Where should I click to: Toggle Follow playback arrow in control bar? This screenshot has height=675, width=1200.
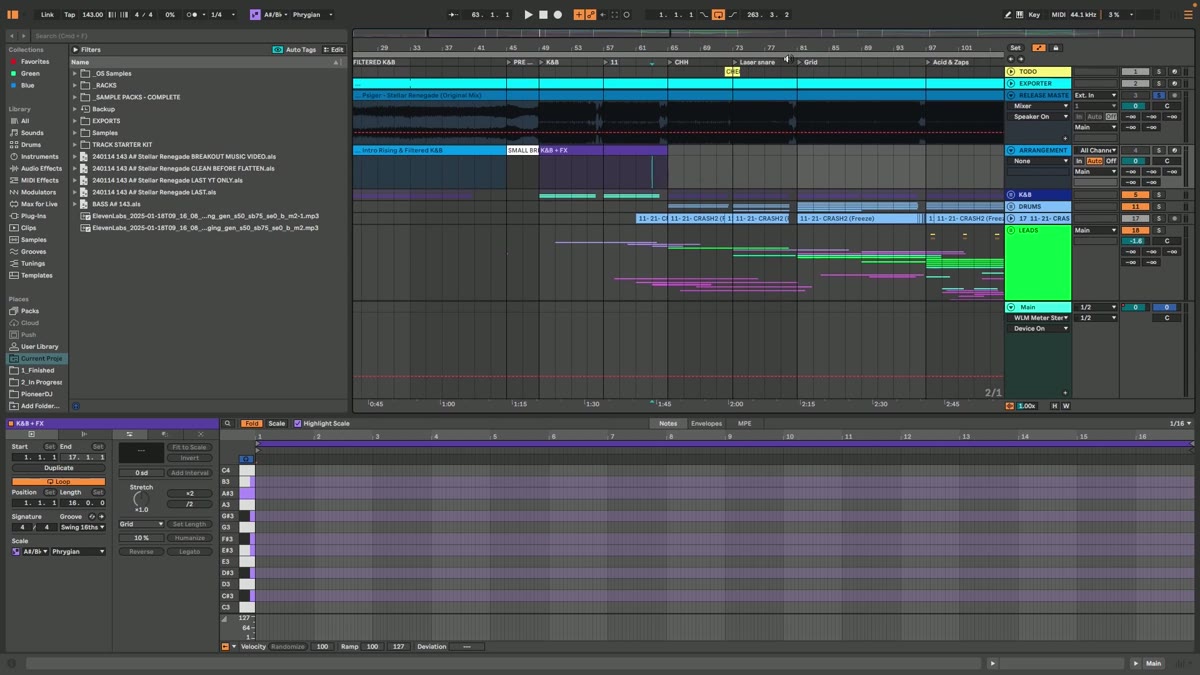click(454, 15)
